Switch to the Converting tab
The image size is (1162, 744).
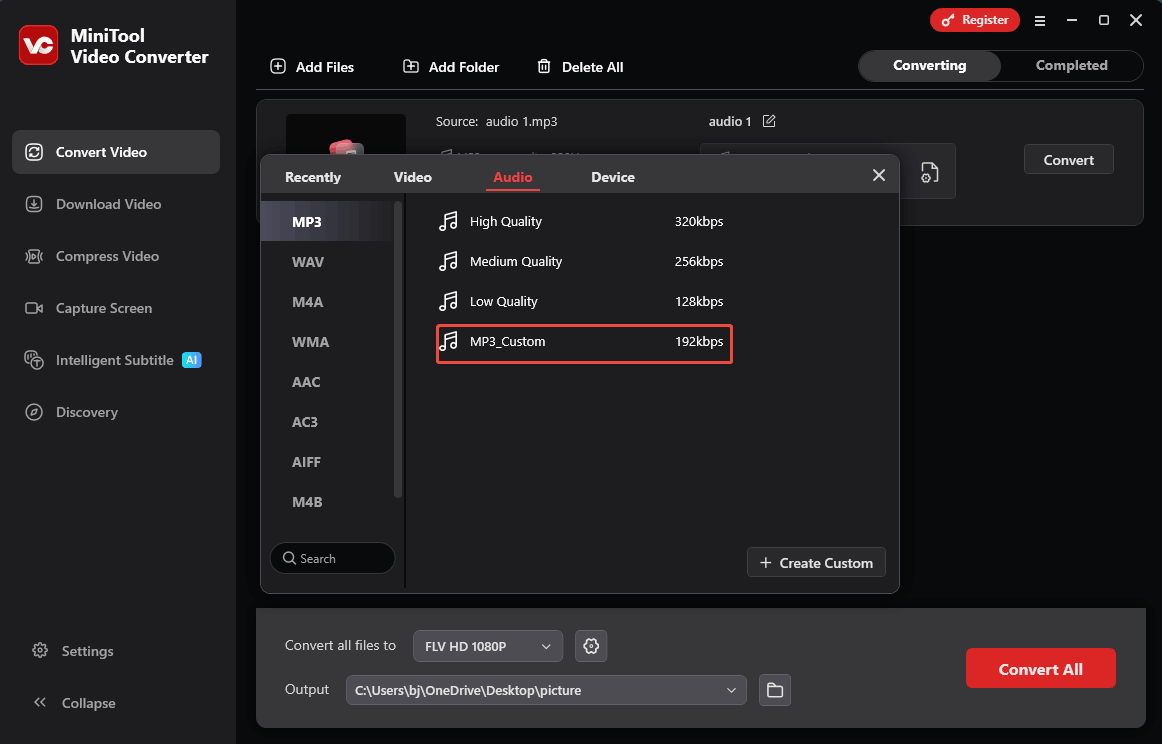pos(929,65)
